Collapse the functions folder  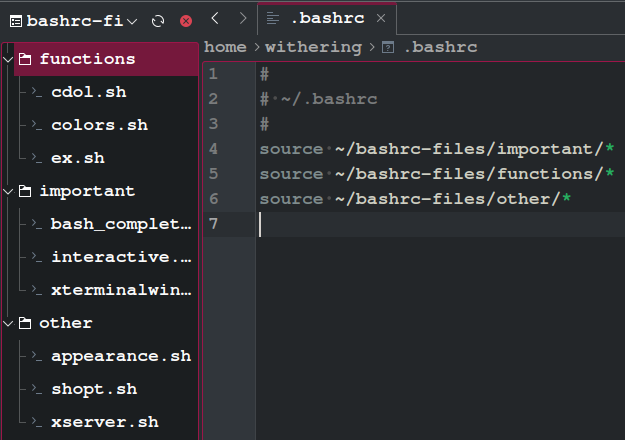tap(8, 60)
